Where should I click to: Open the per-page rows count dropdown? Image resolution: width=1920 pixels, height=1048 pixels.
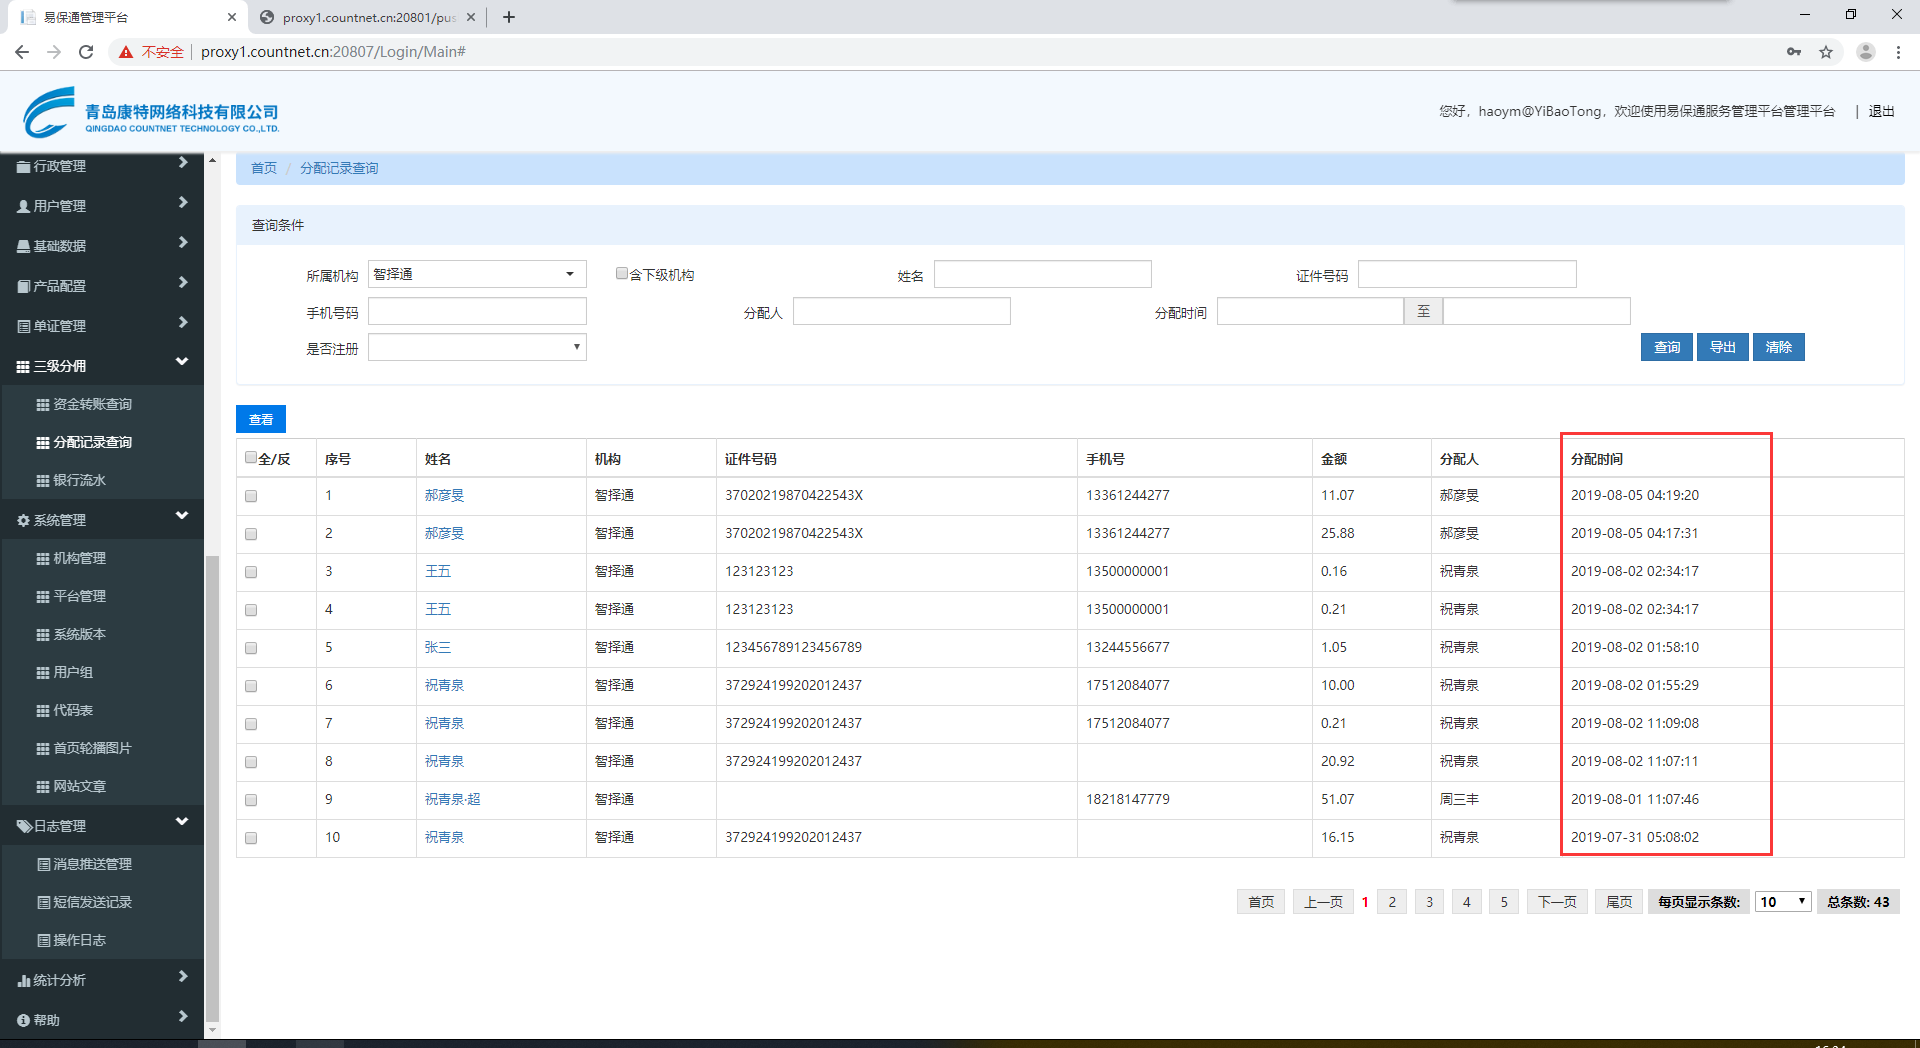[x=1783, y=902]
